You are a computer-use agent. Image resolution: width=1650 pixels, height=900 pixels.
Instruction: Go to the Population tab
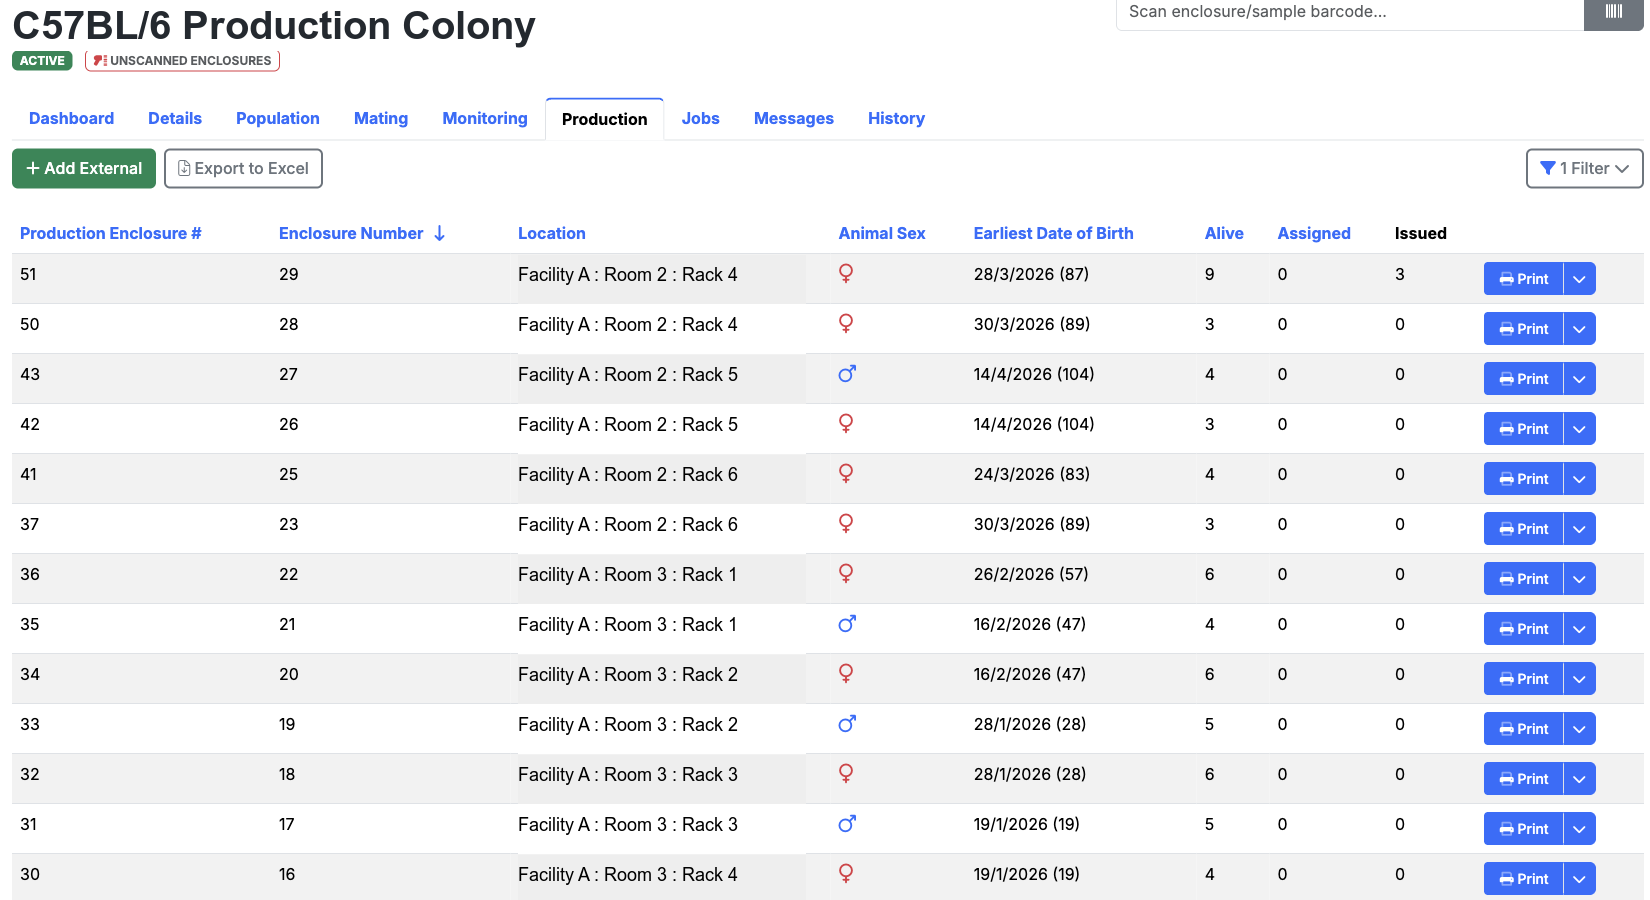(278, 118)
